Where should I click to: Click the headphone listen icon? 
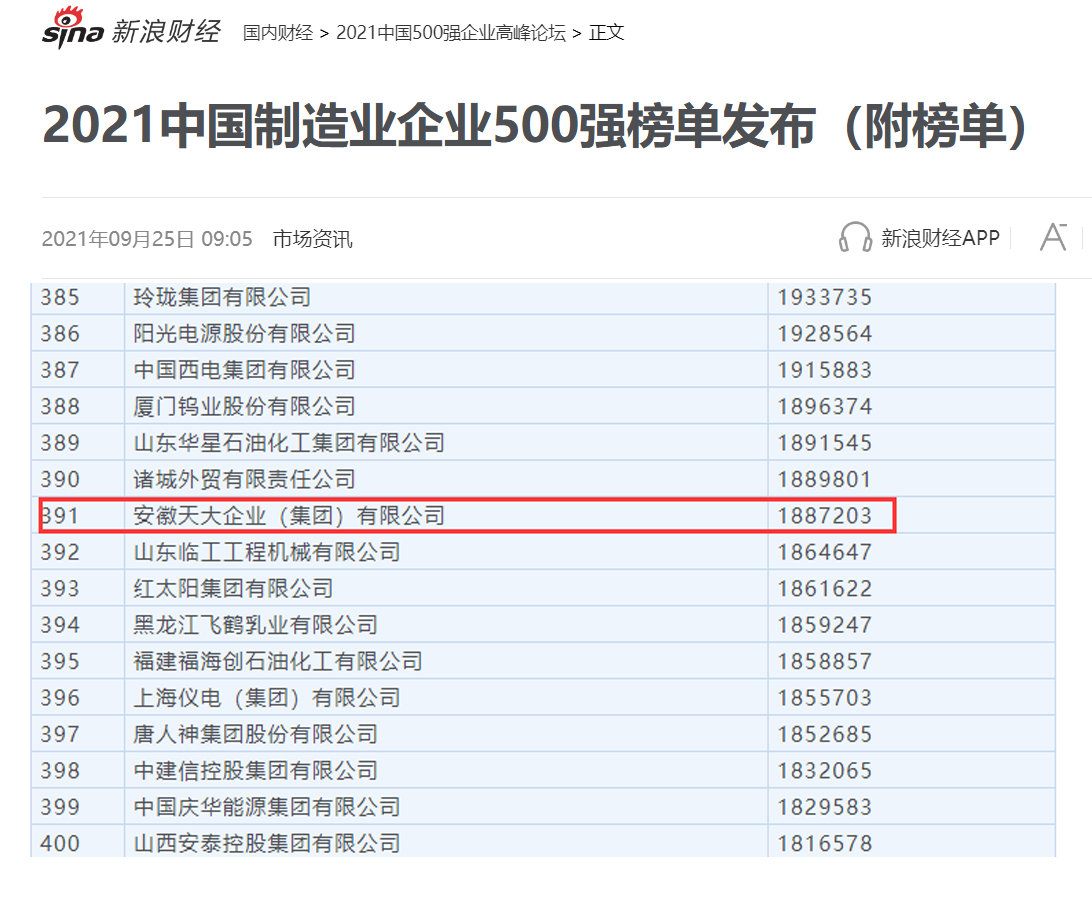coord(855,238)
